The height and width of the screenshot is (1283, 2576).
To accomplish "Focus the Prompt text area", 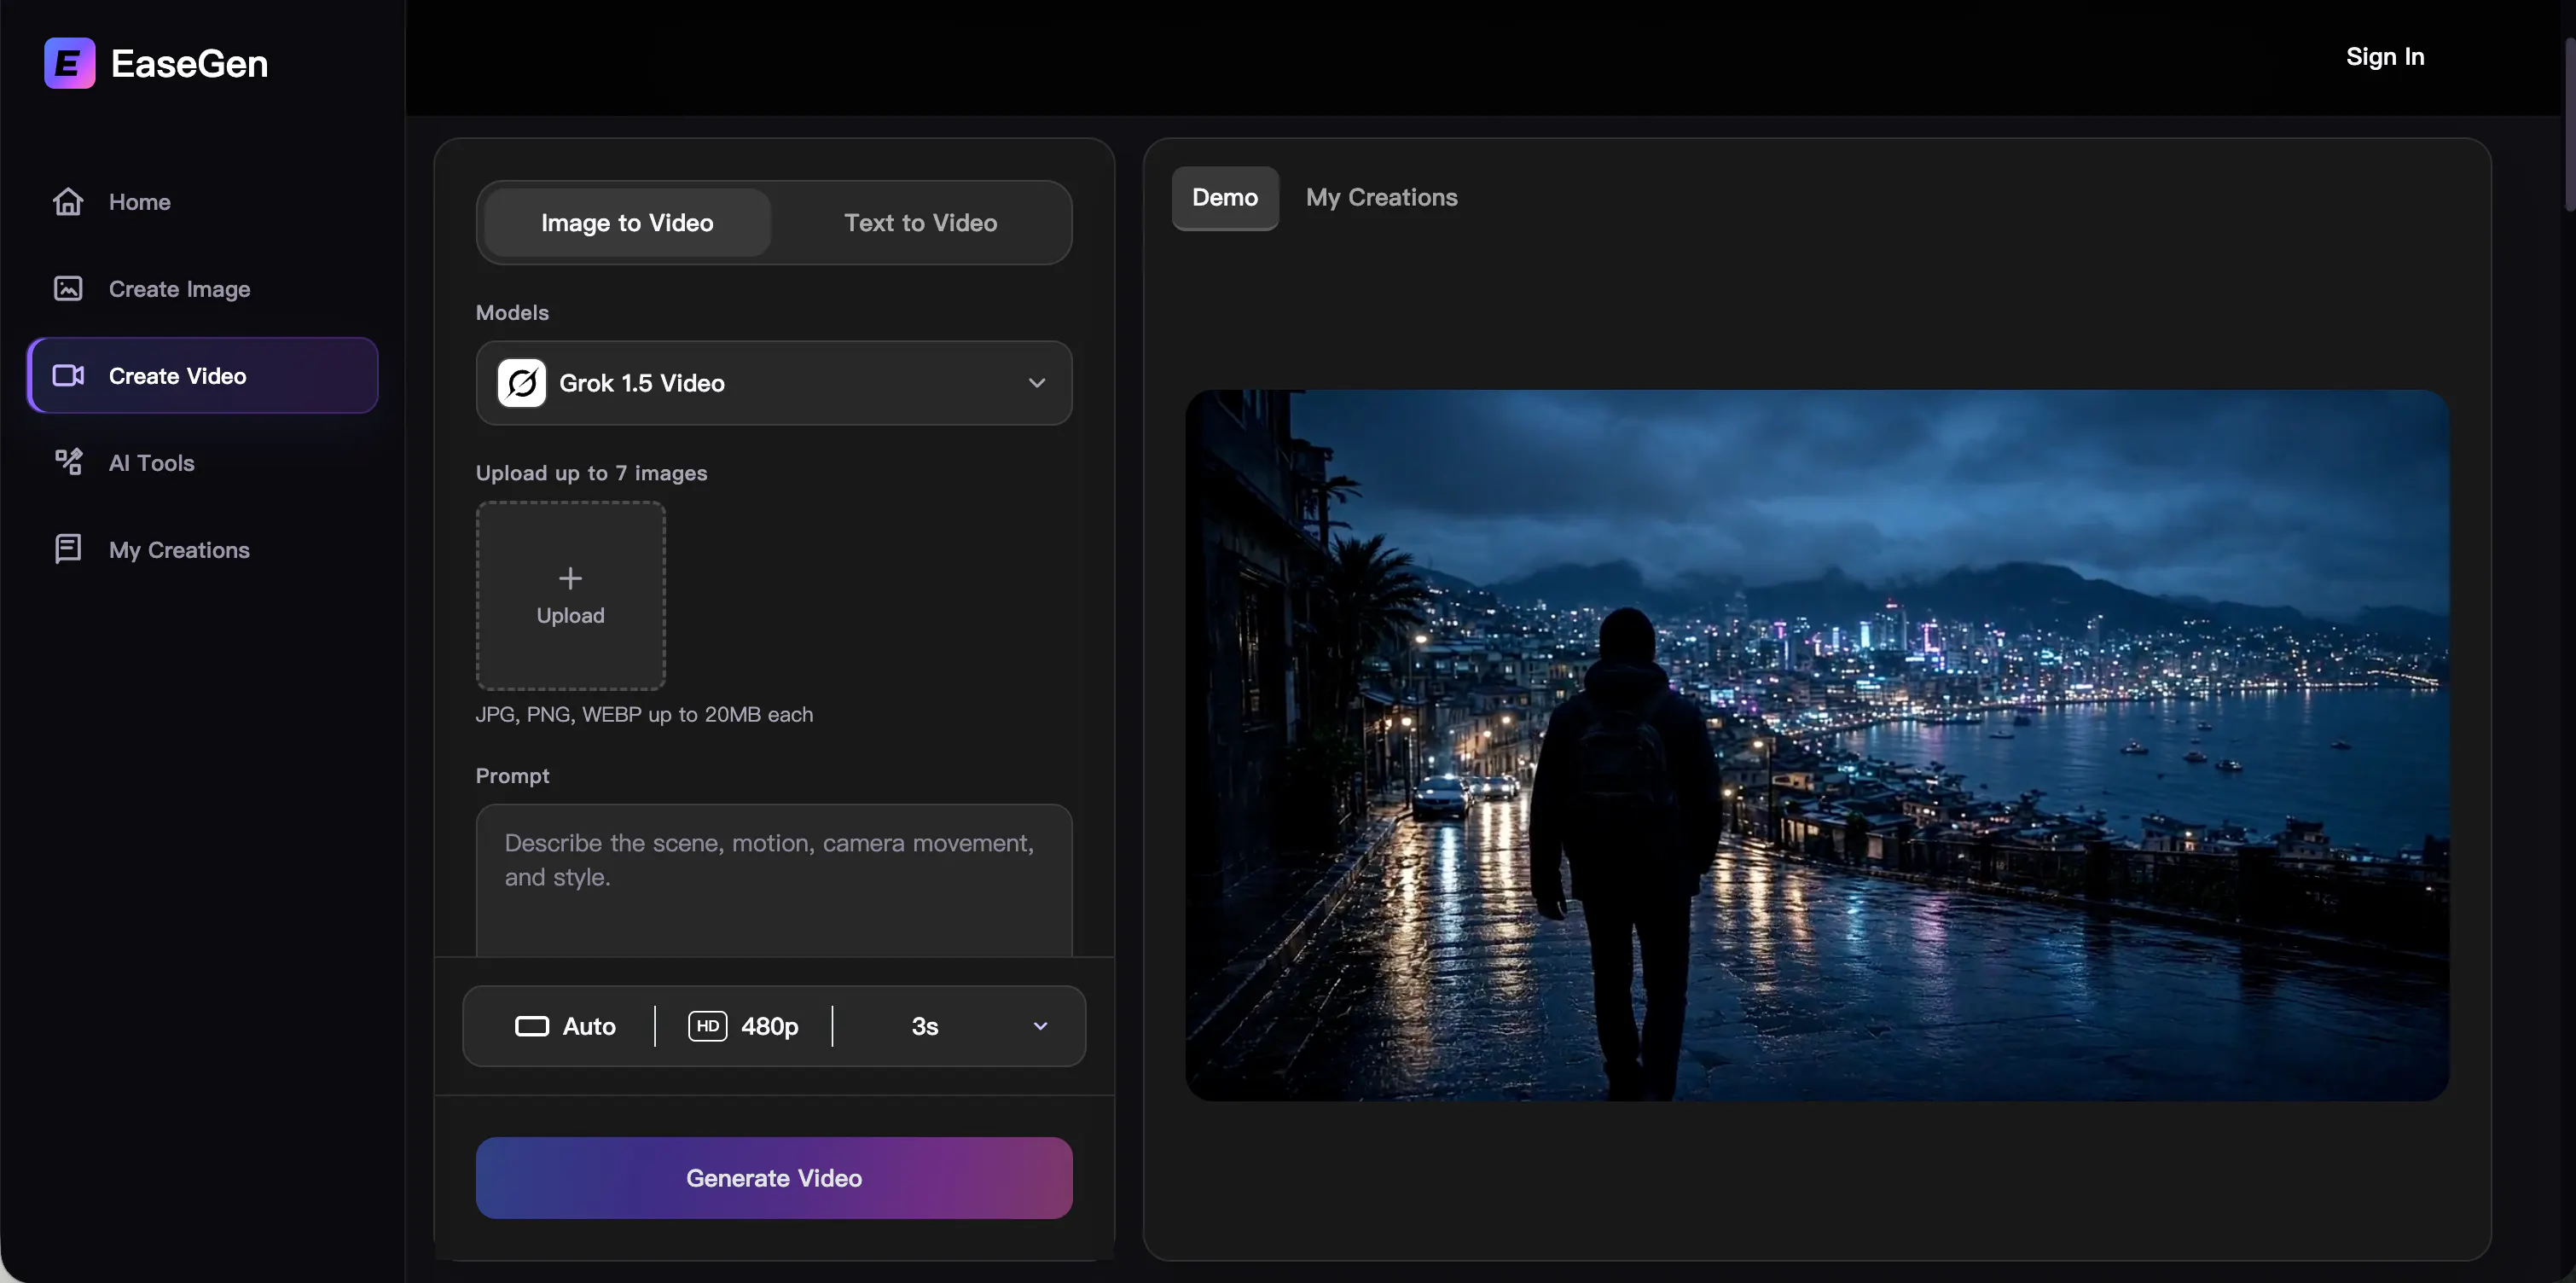I will point(774,880).
